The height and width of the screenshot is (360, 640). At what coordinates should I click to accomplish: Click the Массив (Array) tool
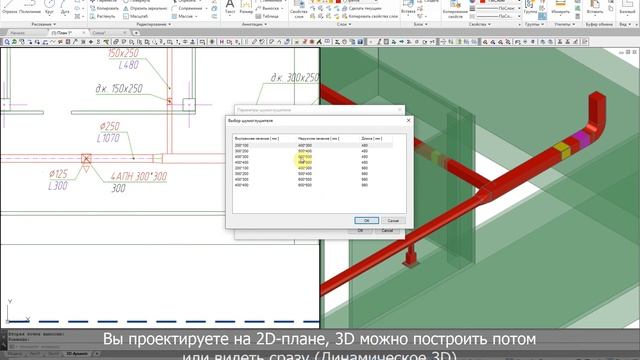click(x=182, y=16)
